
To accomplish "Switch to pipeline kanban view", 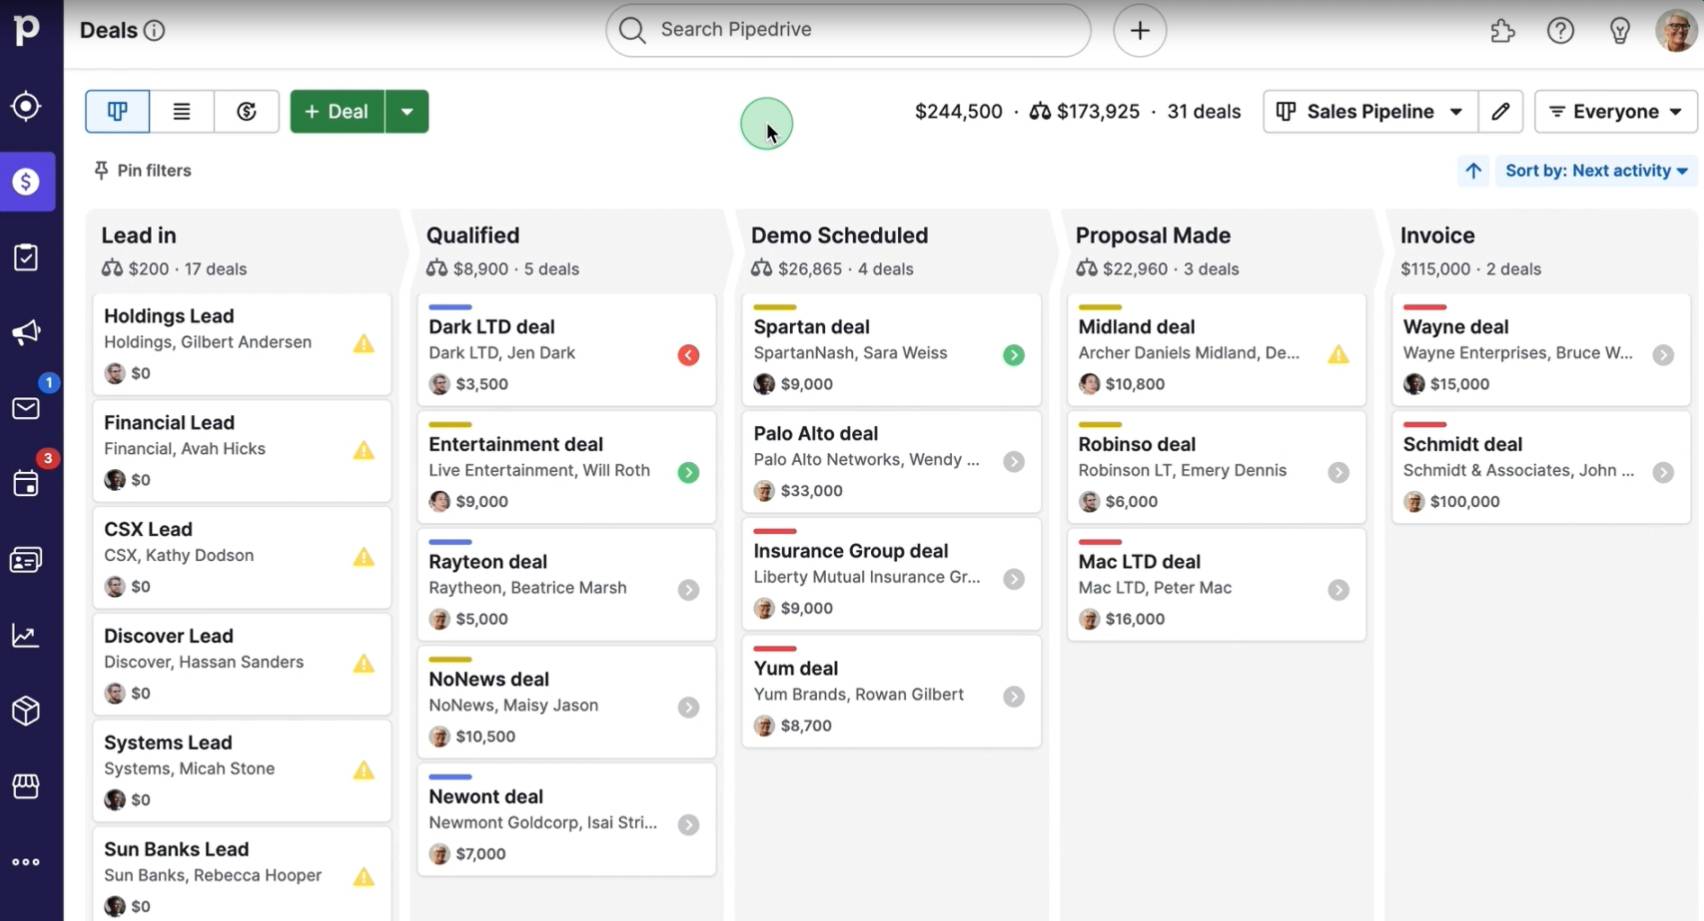I will (117, 111).
